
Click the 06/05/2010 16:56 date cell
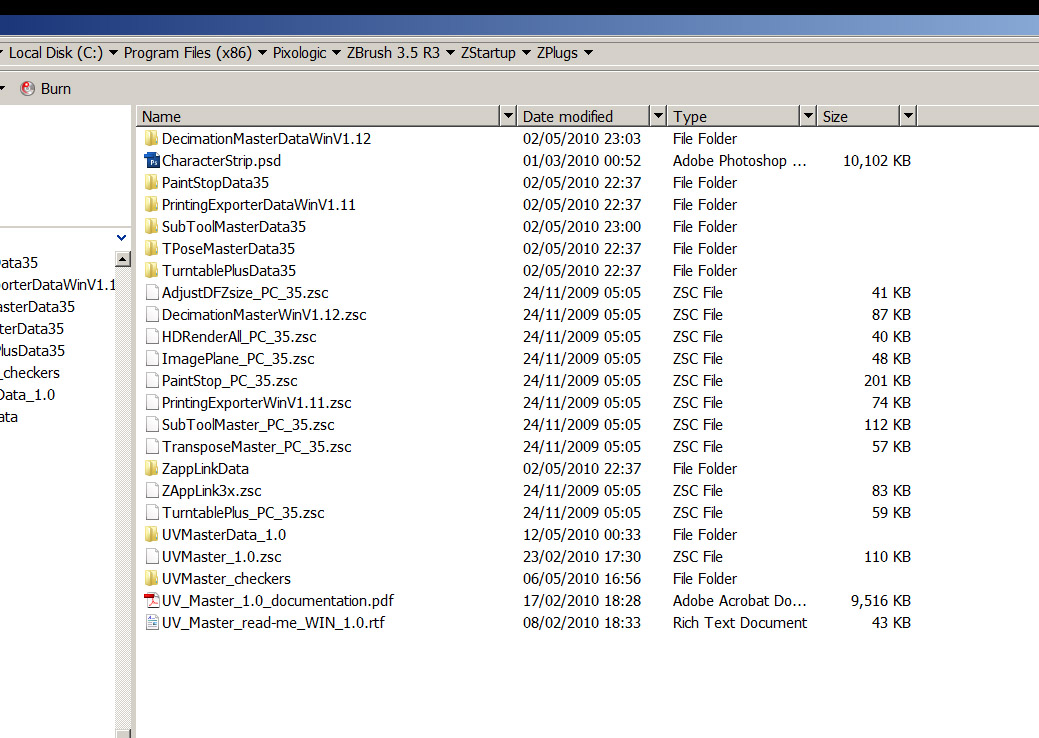[582, 578]
